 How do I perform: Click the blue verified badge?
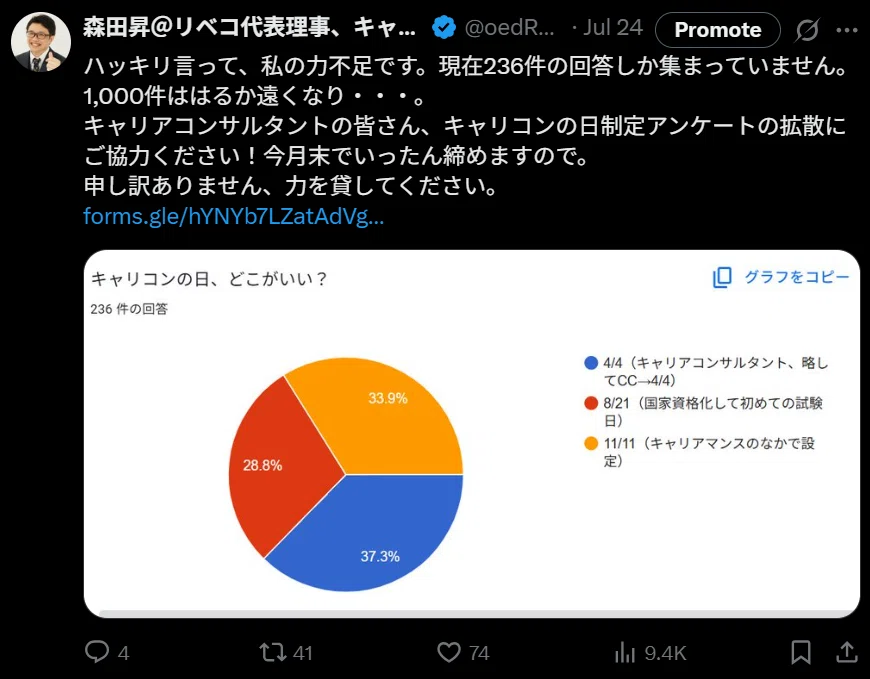(x=444, y=27)
